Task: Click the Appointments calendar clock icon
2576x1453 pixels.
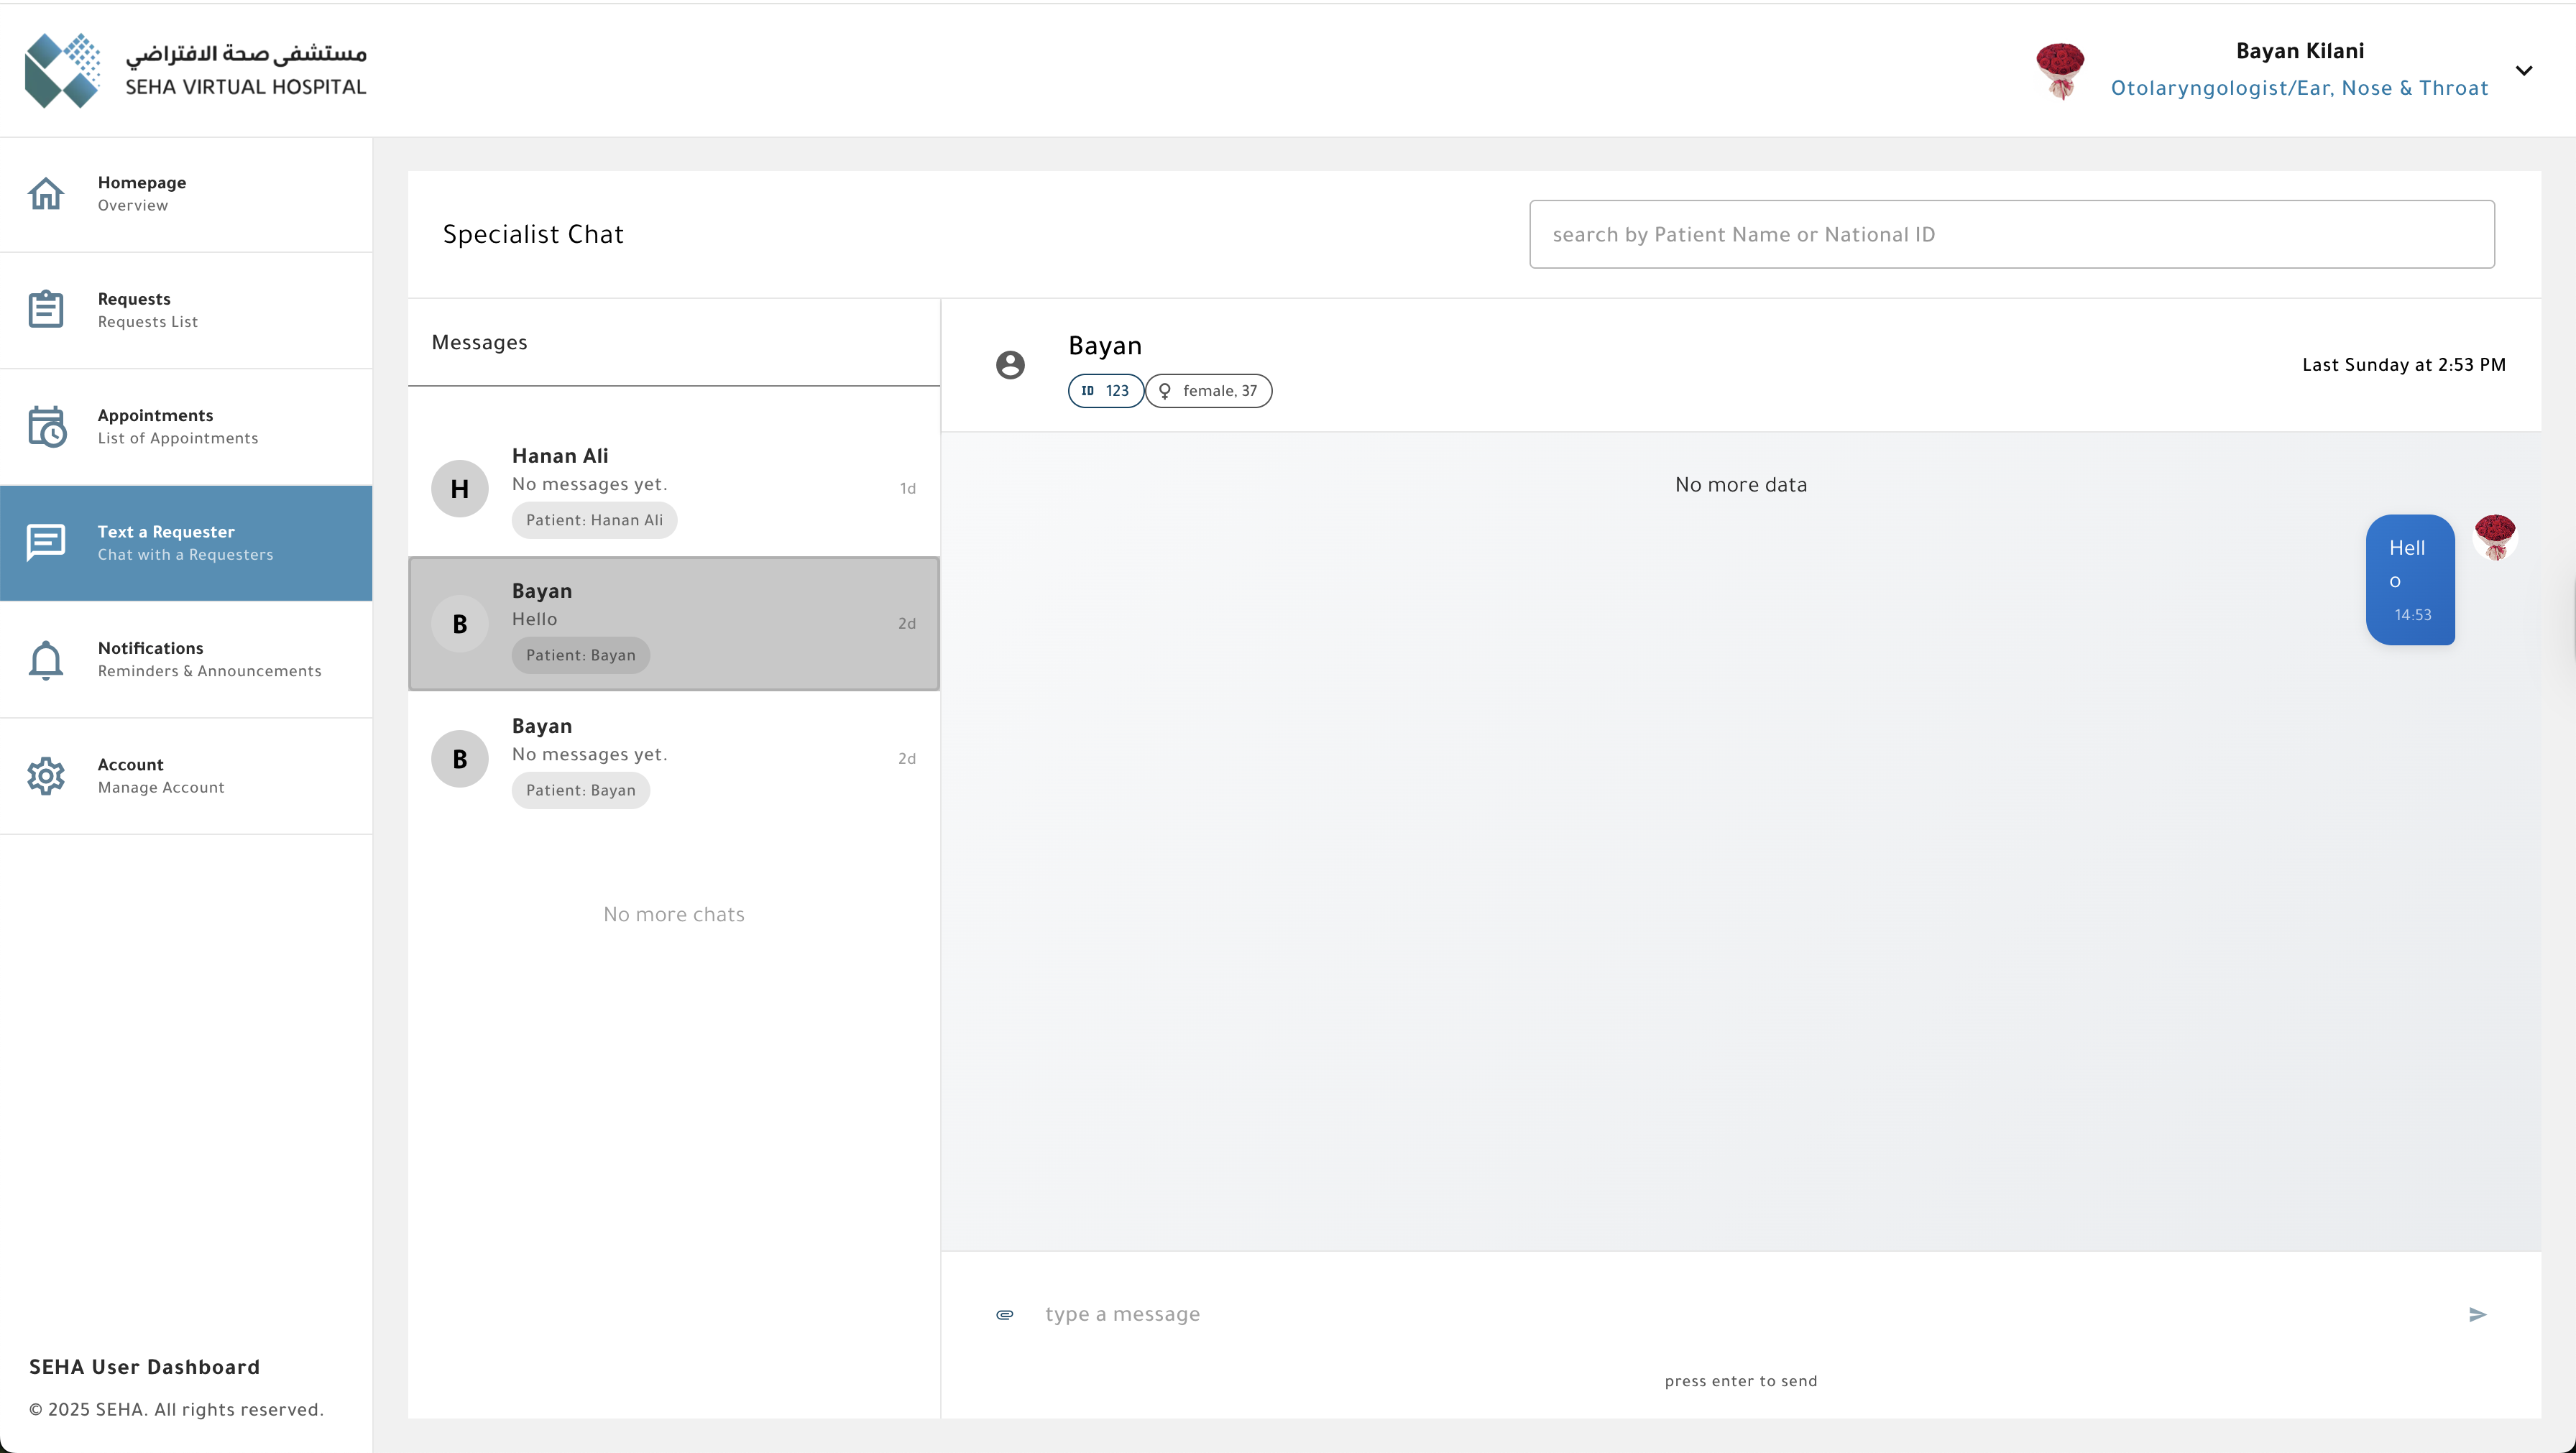Action: [x=46, y=427]
